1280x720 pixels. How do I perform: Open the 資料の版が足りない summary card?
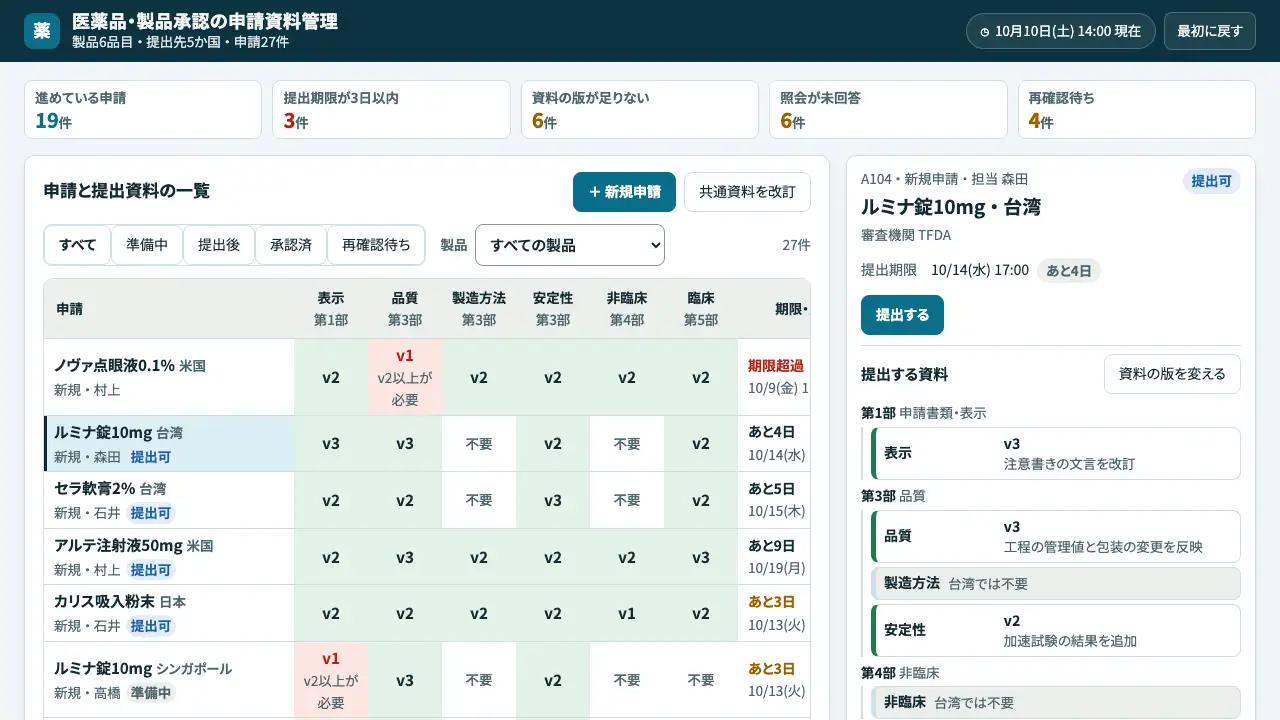[640, 110]
